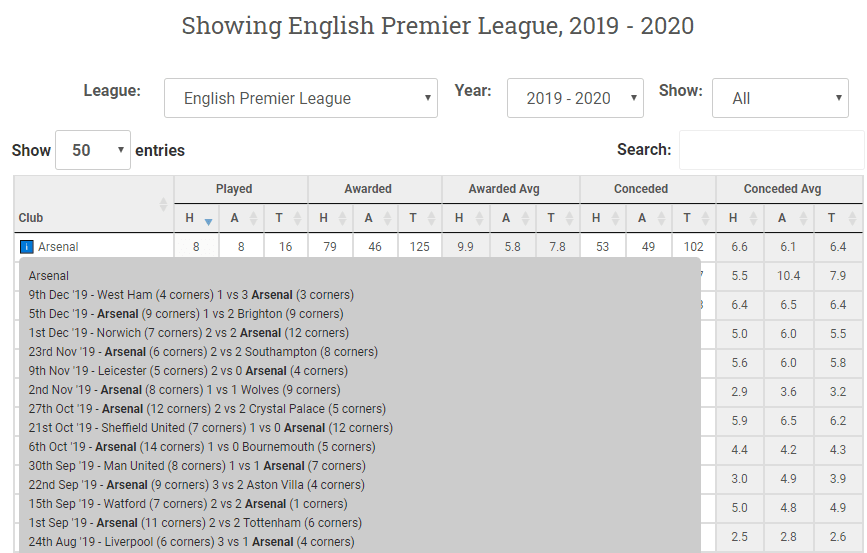The width and height of the screenshot is (867, 553).
Task: Open the Year 2019 - 2020 dropdown
Action: (575, 98)
